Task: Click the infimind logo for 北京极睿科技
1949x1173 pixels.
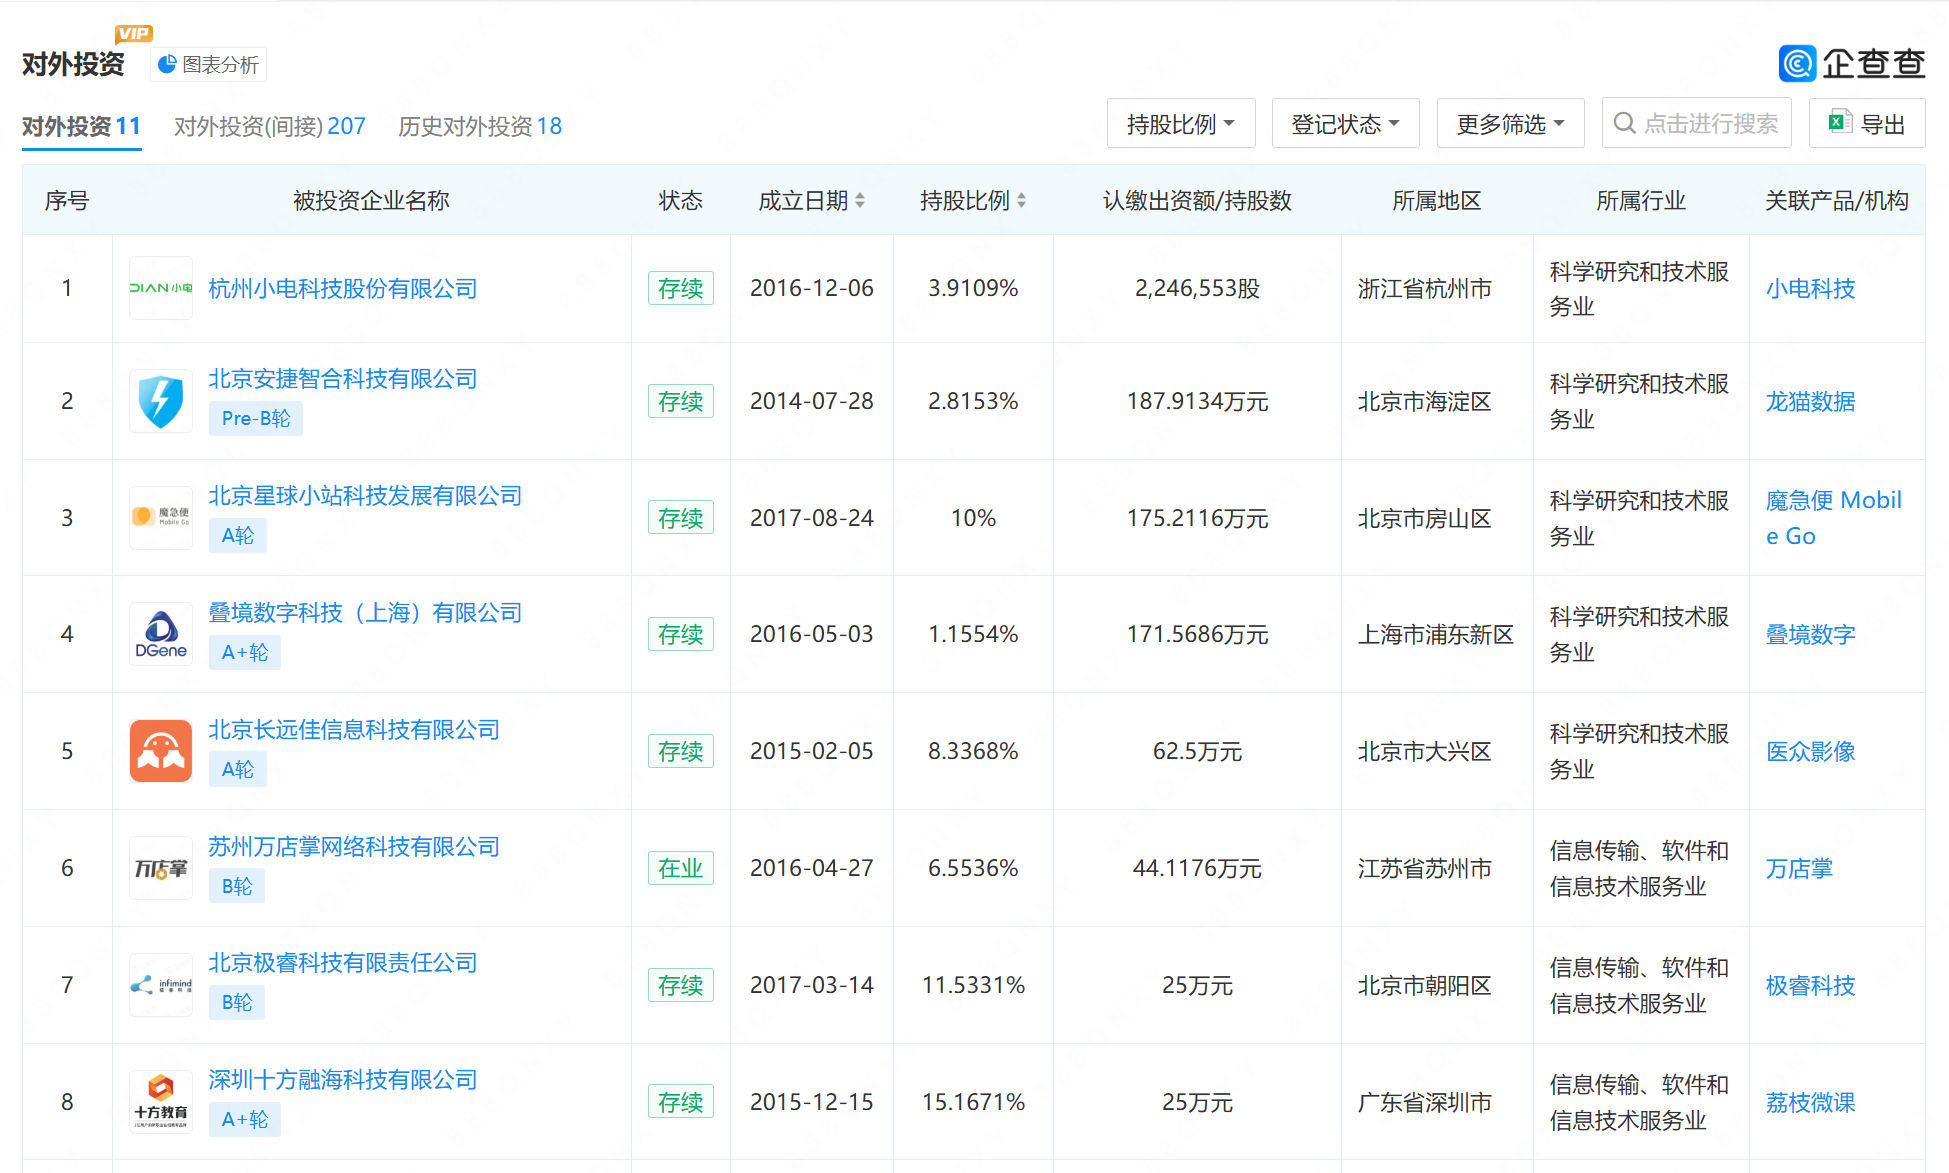Action: 160,985
